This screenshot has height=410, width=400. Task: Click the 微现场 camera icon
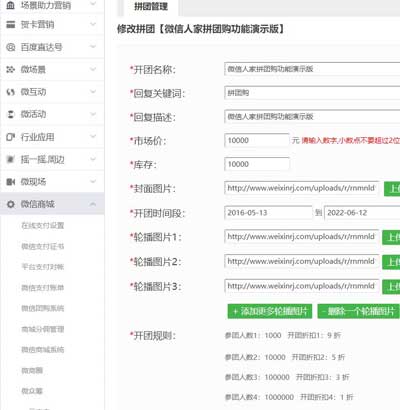pos(11,182)
